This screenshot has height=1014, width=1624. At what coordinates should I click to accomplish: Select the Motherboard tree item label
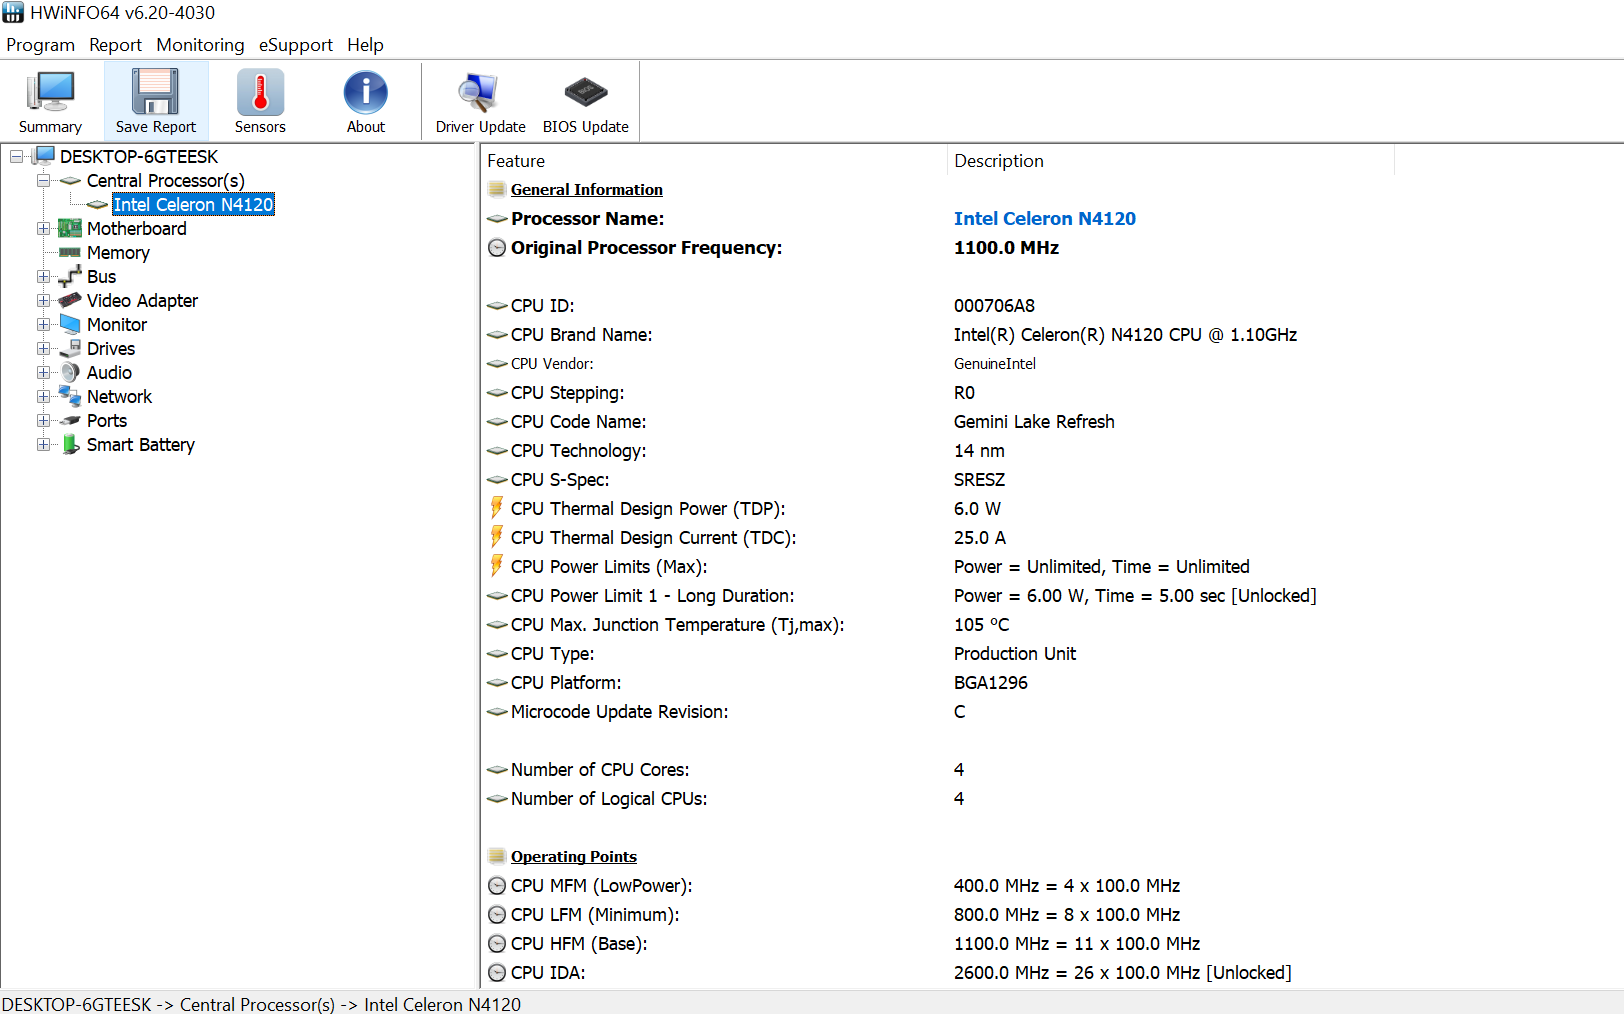click(x=137, y=229)
